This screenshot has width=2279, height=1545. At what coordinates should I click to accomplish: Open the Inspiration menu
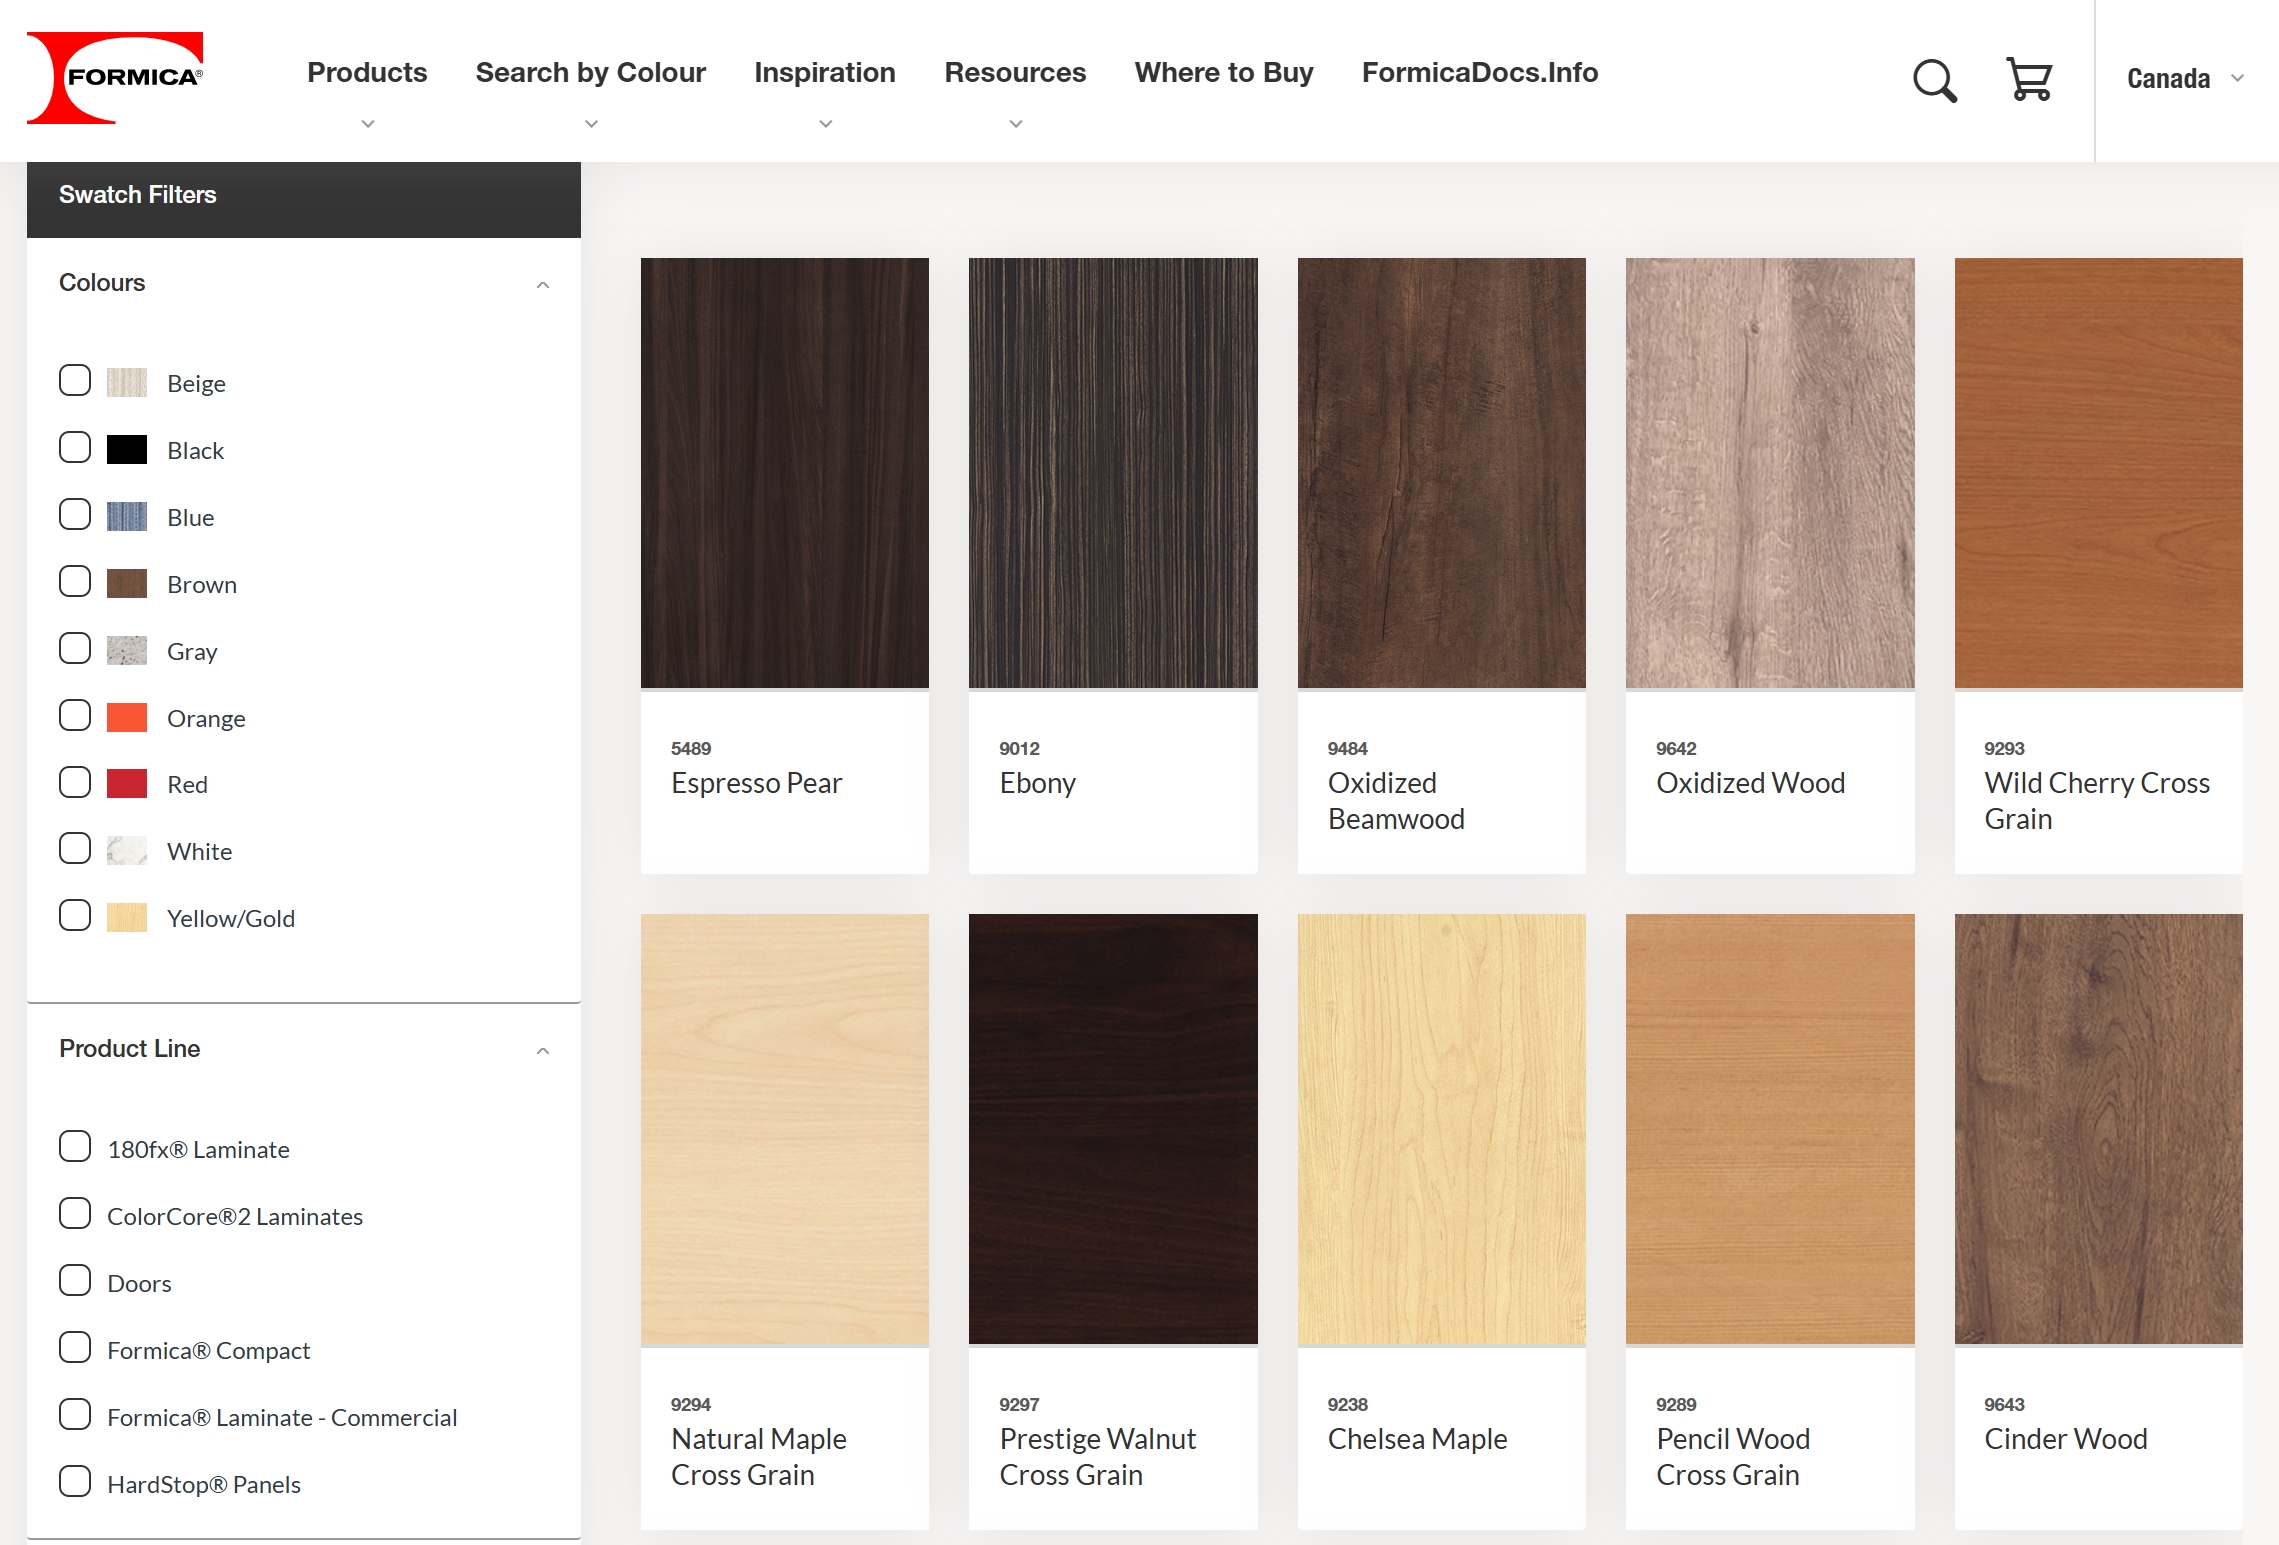[825, 73]
